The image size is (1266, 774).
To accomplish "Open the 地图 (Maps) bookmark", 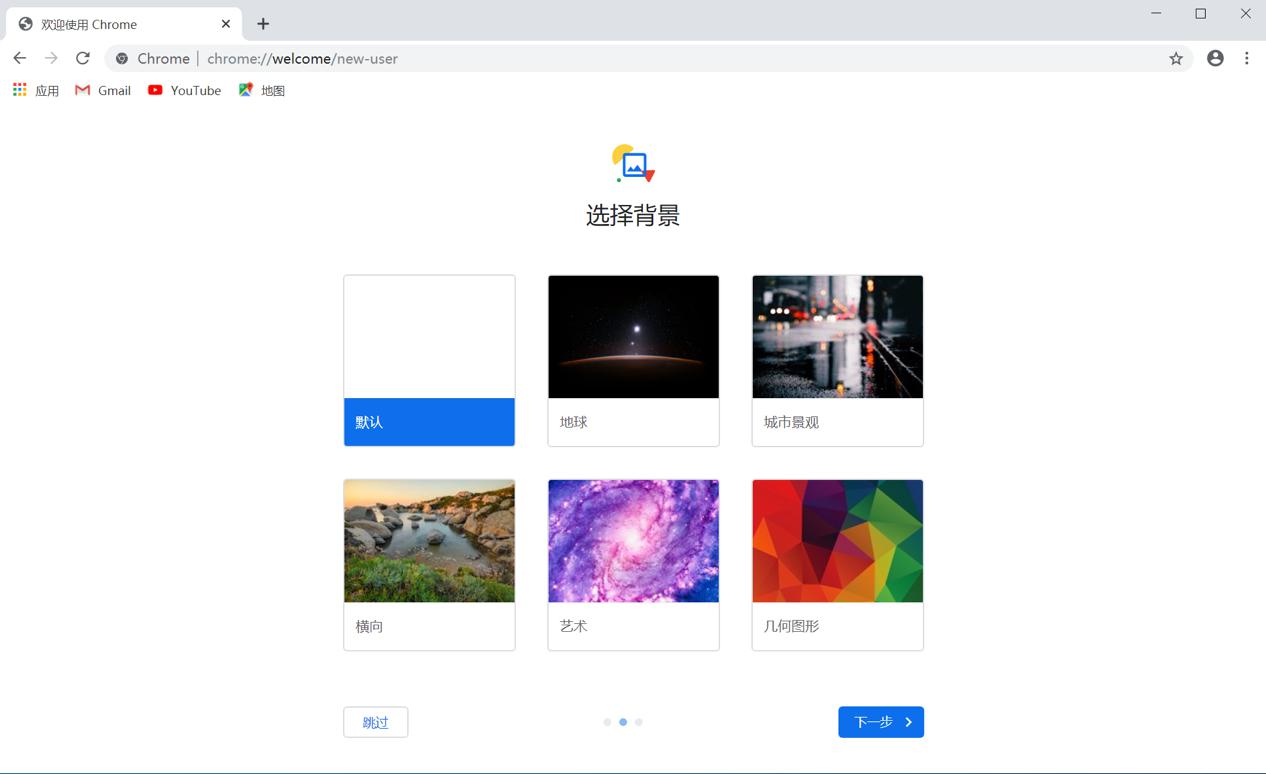I will pos(261,90).
